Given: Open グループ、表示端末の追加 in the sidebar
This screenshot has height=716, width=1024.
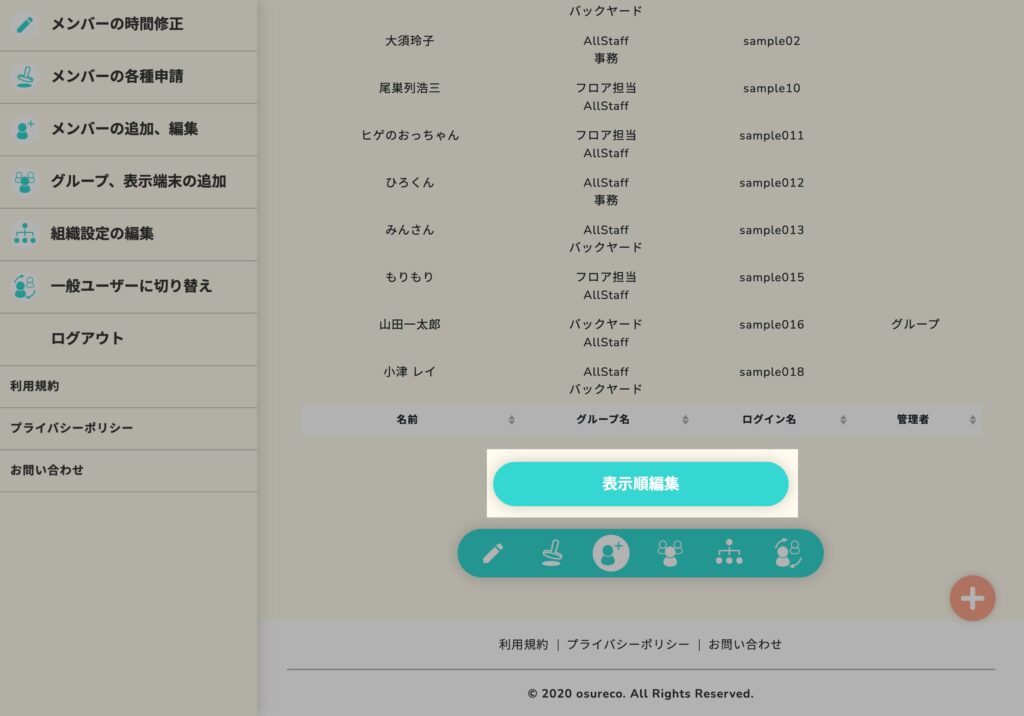Looking at the screenshot, I should click(138, 181).
